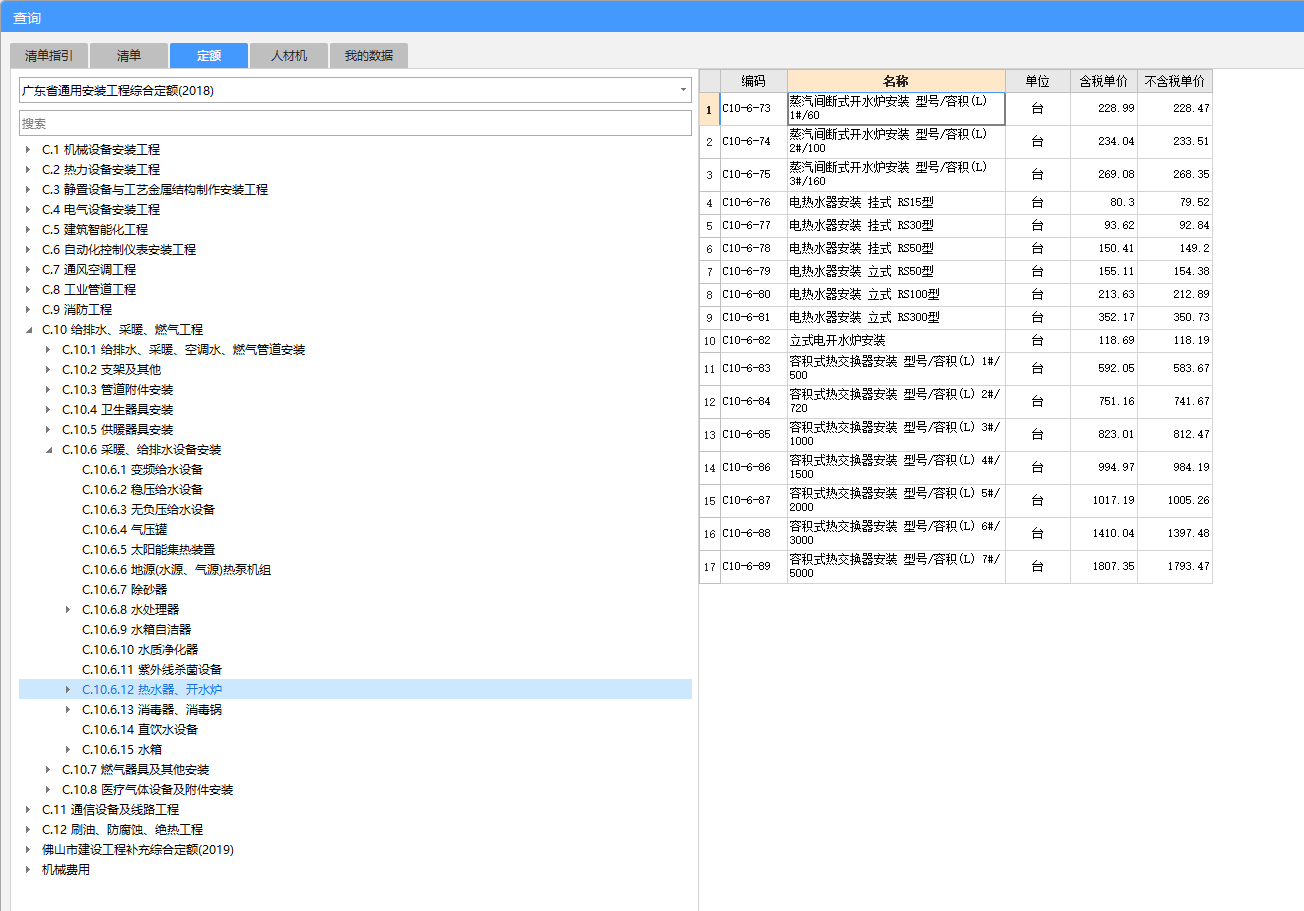Expand C.10.1 给排水、采暖、空调水、燃气管道安装
This screenshot has width=1304, height=911.
48,350
